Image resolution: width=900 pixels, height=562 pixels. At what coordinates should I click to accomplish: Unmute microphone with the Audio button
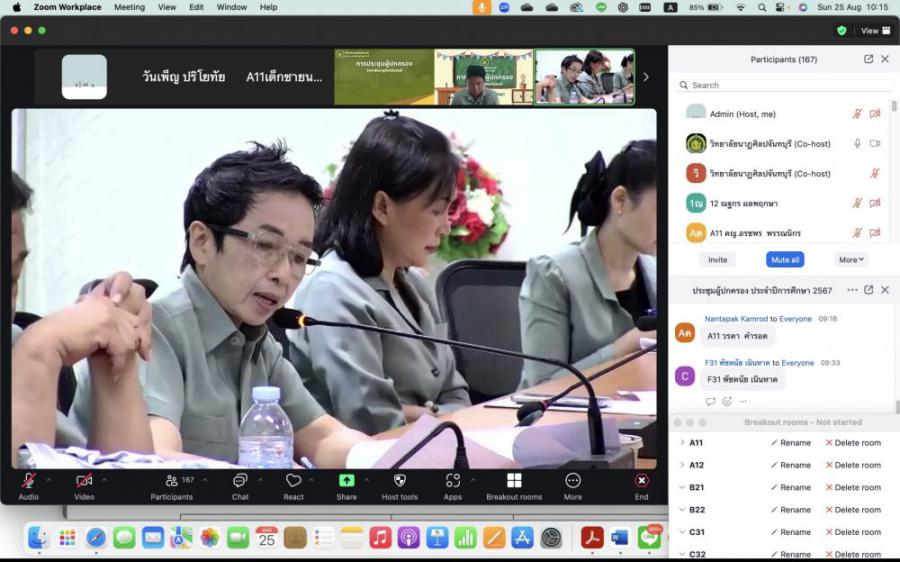click(x=28, y=481)
